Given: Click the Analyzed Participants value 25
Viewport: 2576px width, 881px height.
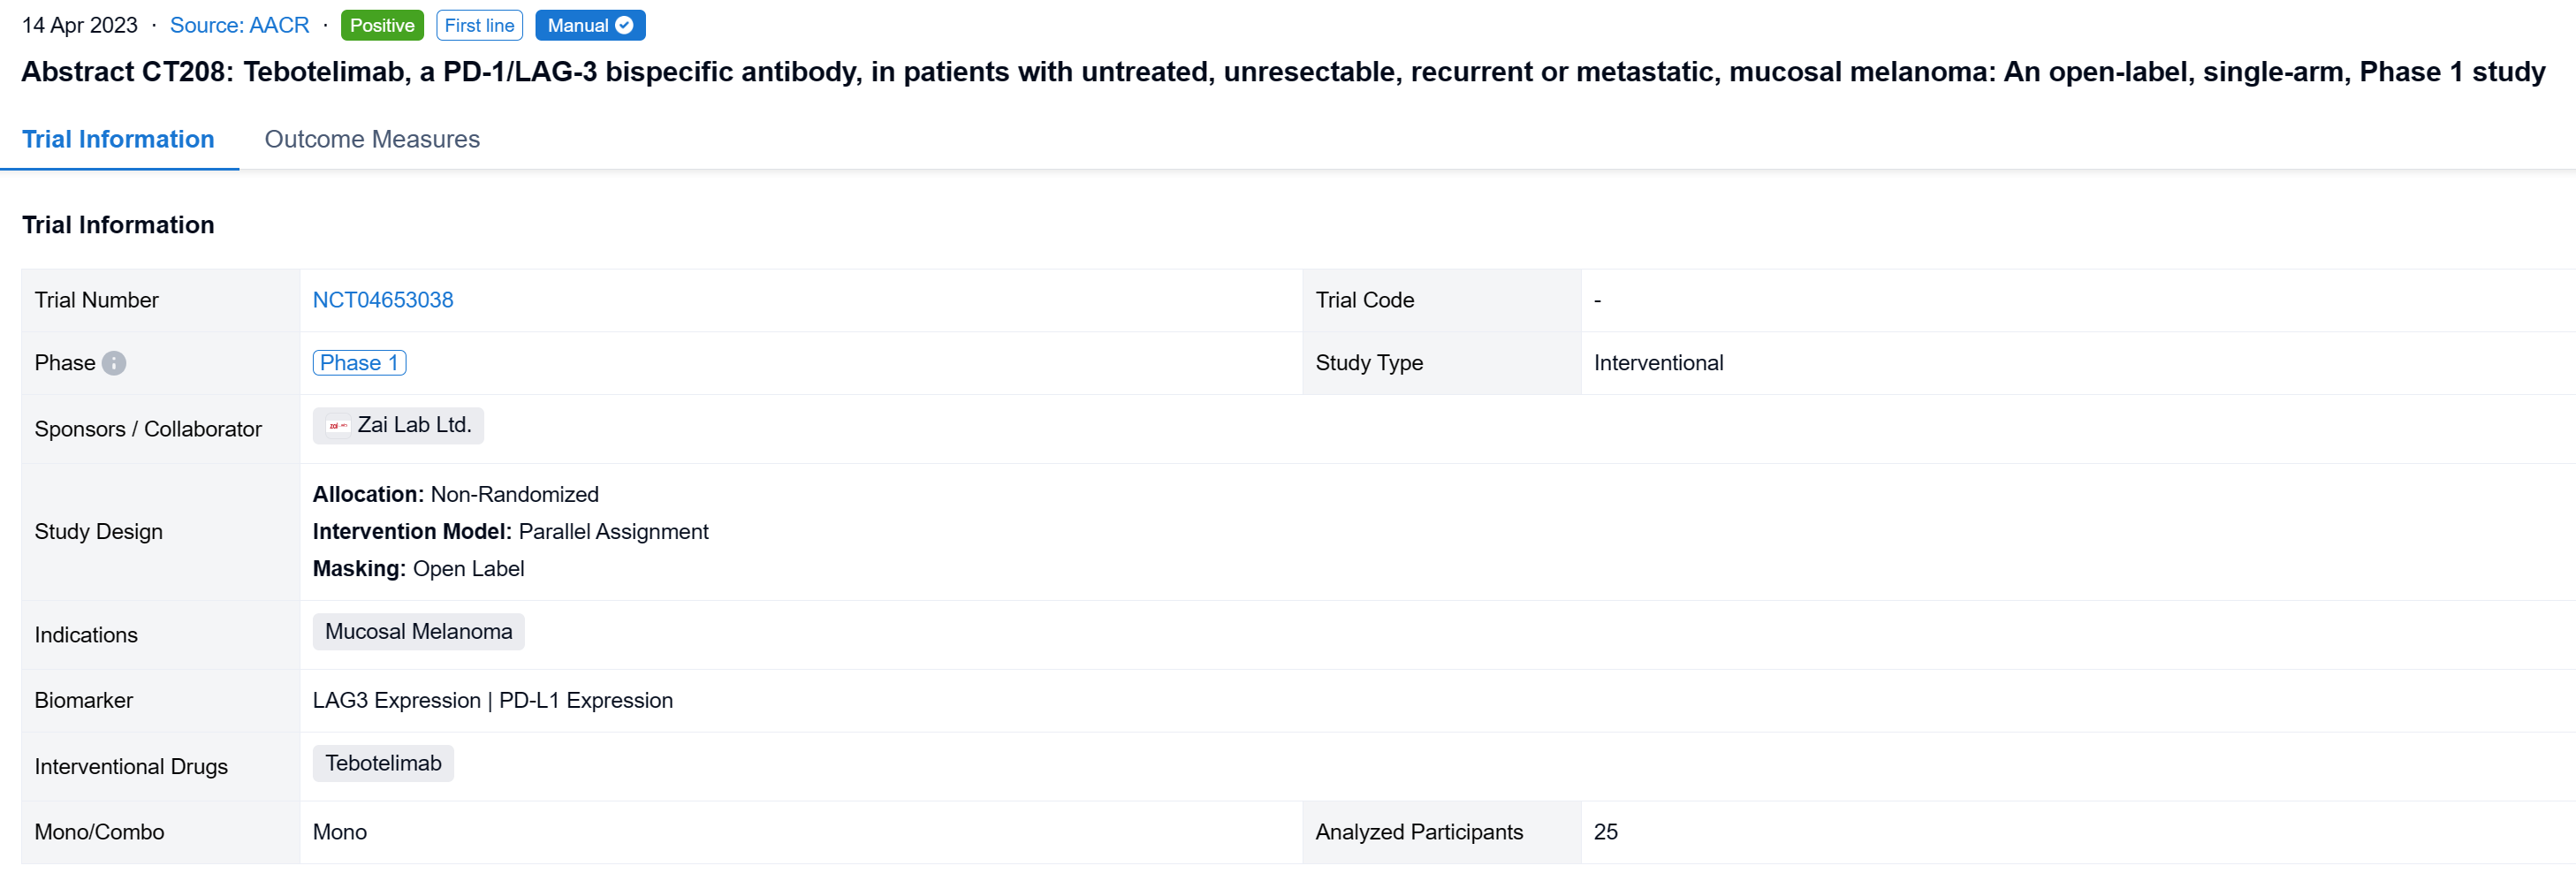Looking at the screenshot, I should pyautogui.click(x=1605, y=832).
